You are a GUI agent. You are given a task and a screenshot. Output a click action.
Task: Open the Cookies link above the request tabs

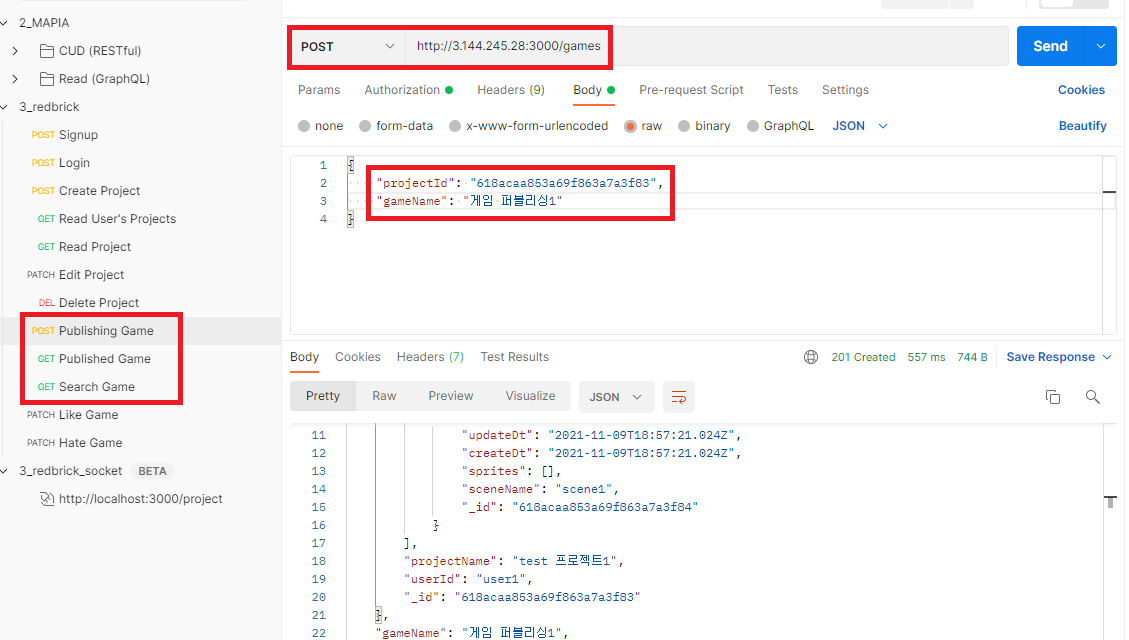1081,90
